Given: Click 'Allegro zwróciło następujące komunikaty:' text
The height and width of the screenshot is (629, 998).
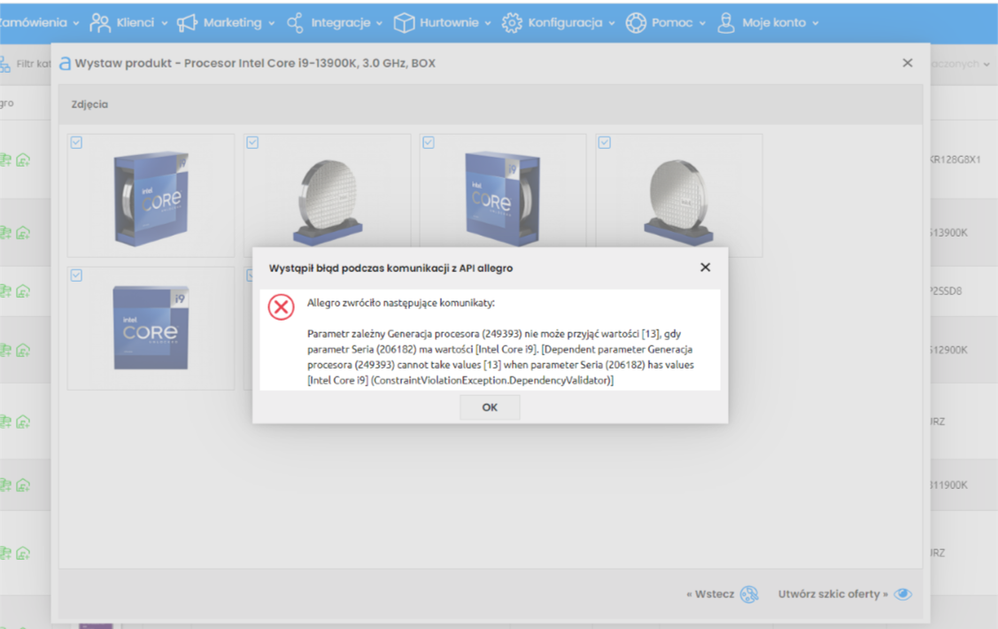Looking at the screenshot, I should pyautogui.click(x=401, y=303).
